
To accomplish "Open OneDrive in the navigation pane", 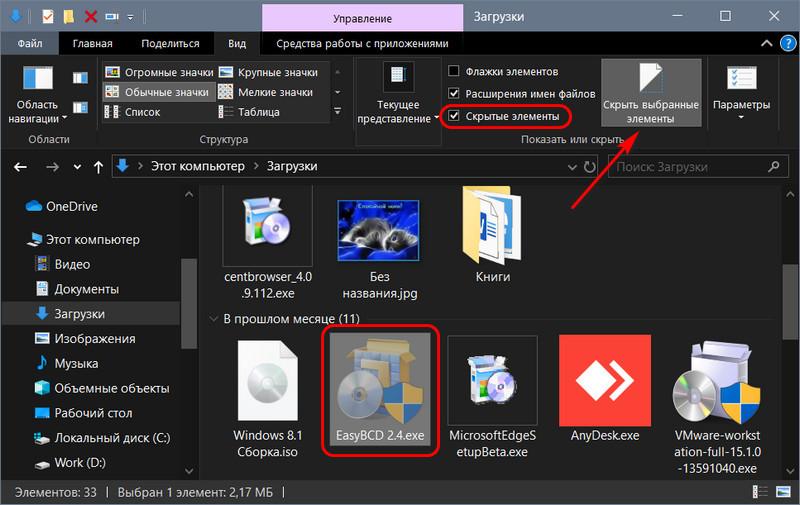I will (x=61, y=207).
